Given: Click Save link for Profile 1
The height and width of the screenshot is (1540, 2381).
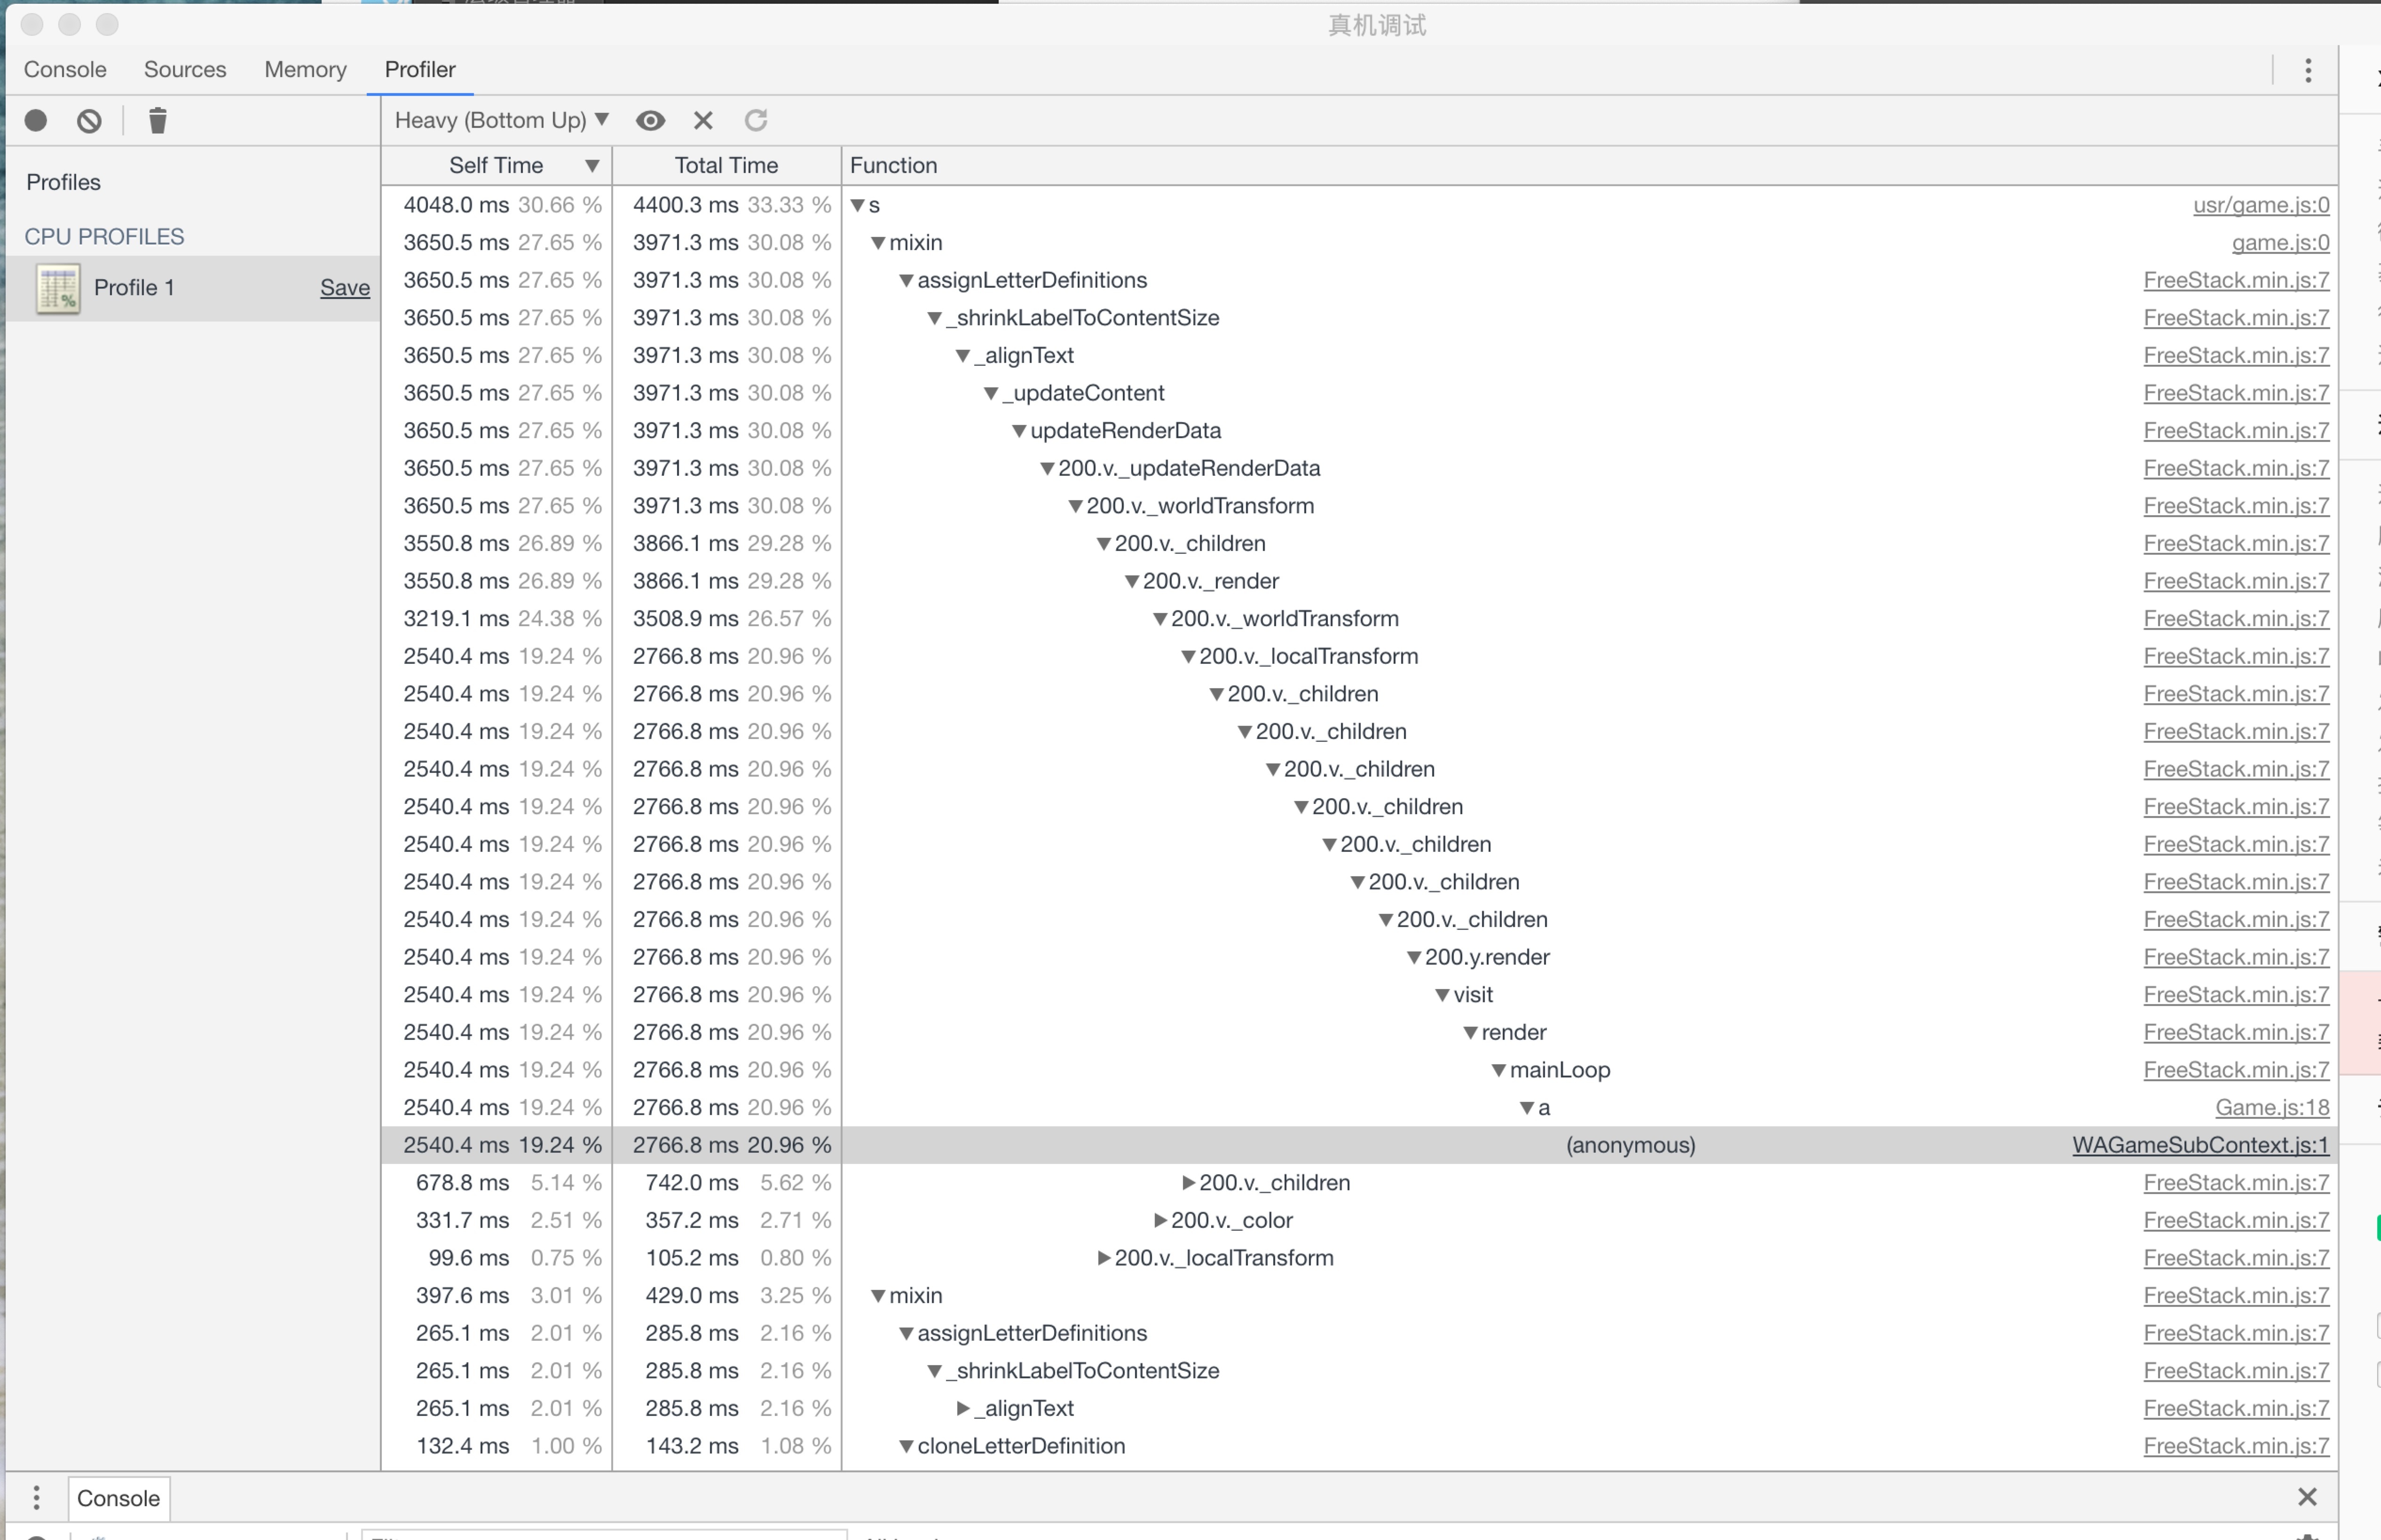Looking at the screenshot, I should point(344,288).
